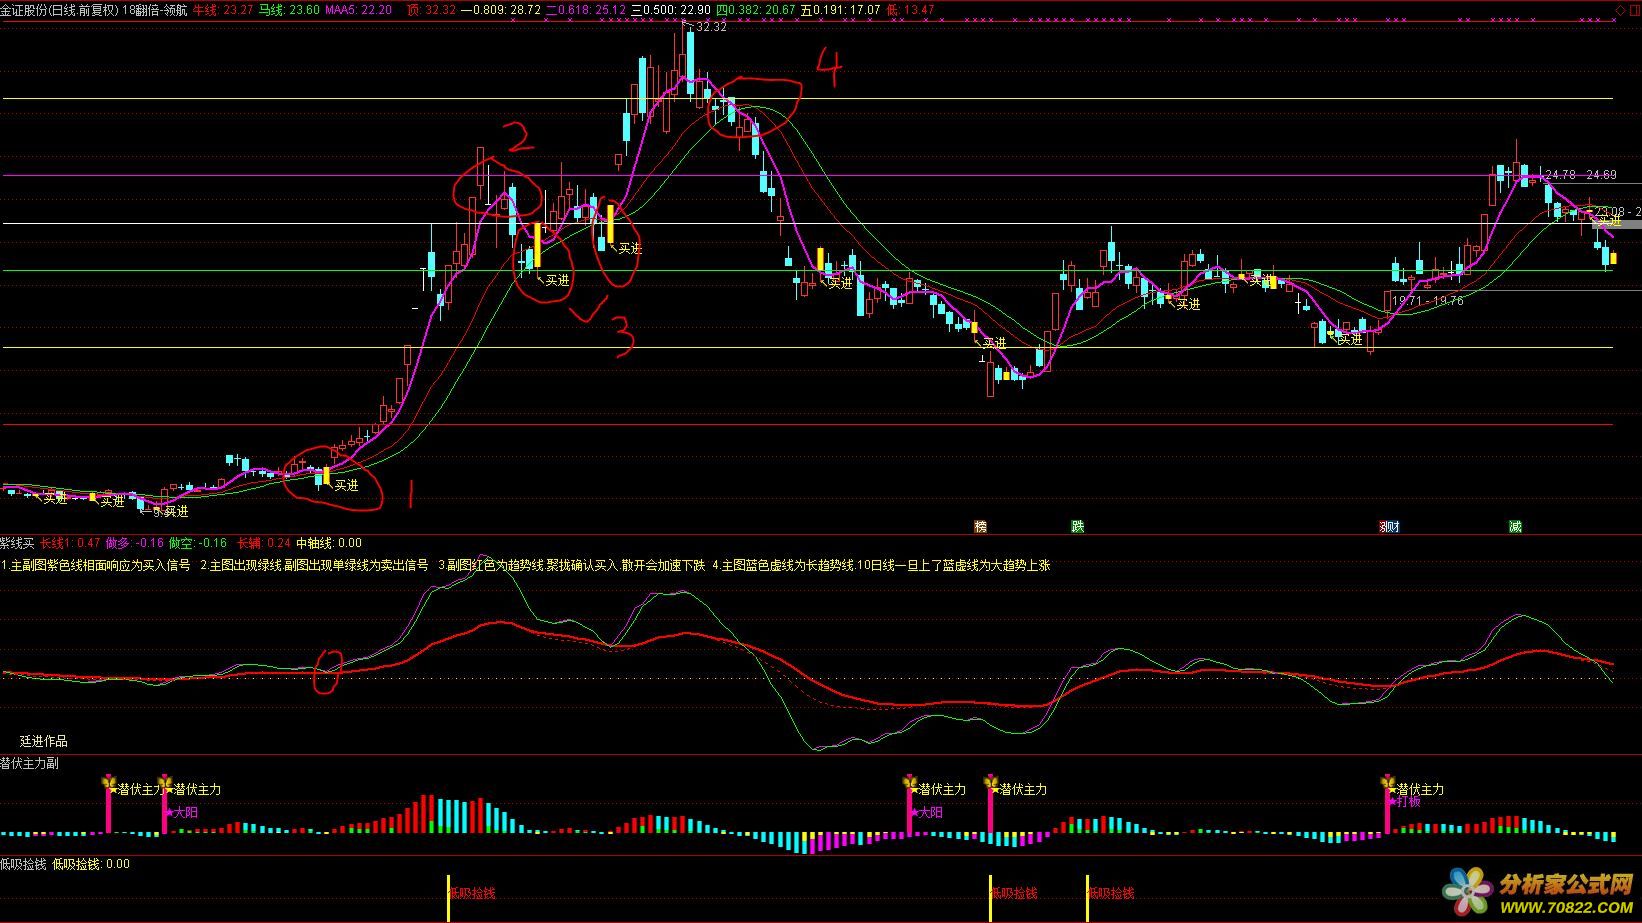The width and height of the screenshot is (1642, 923).
Task: Click the 买进 signal inside circle 1
Action: [x=346, y=485]
